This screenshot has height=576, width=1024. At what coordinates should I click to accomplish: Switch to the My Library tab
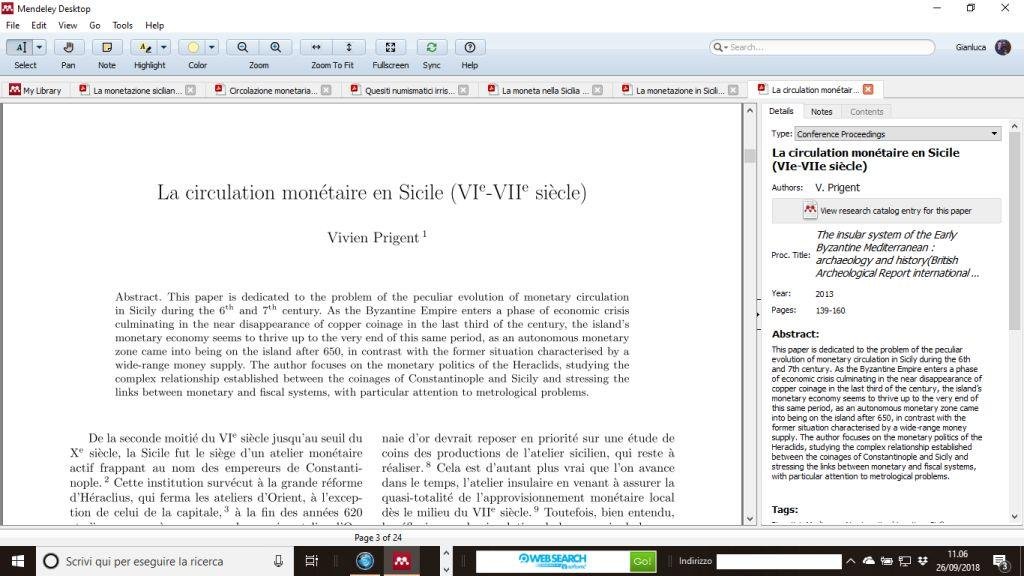pos(36,90)
